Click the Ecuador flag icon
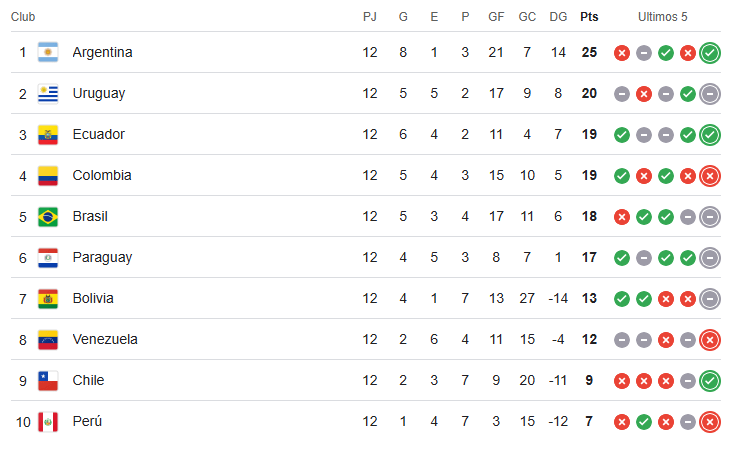This screenshot has width=742, height=460. [48, 134]
